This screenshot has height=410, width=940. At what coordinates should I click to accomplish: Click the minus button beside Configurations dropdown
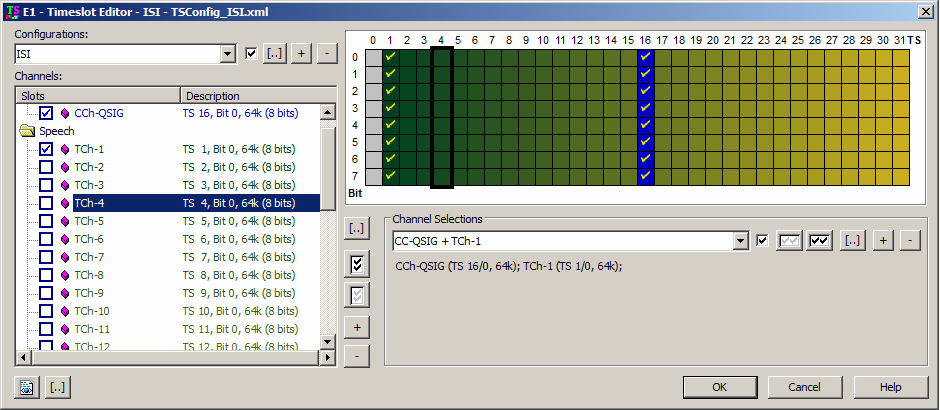(326, 53)
